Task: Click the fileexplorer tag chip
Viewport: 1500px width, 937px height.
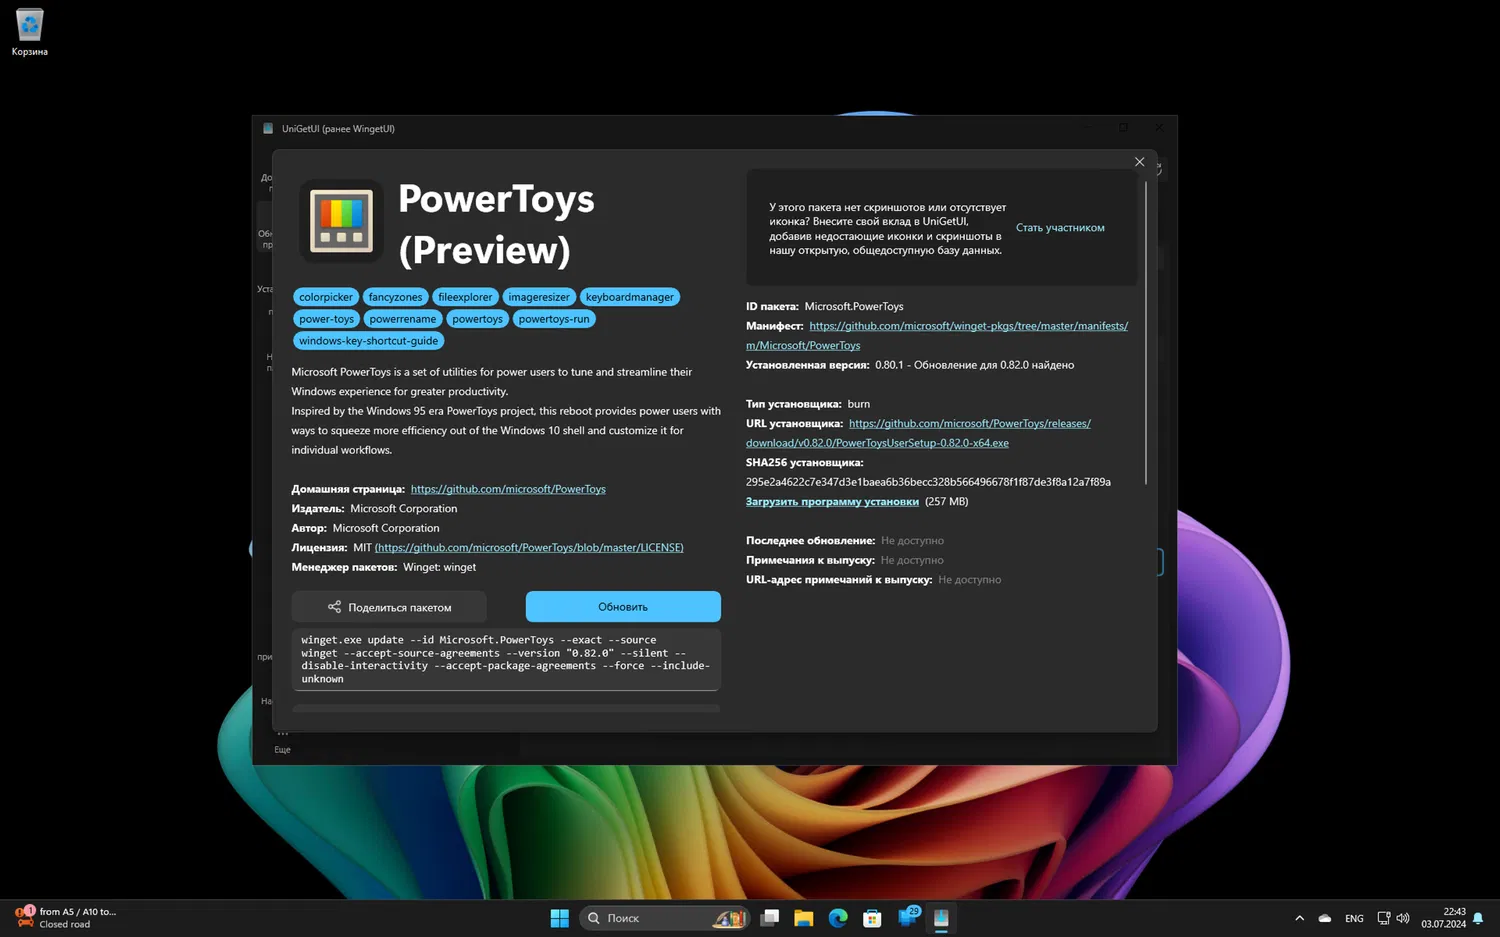Action: pyautogui.click(x=465, y=297)
